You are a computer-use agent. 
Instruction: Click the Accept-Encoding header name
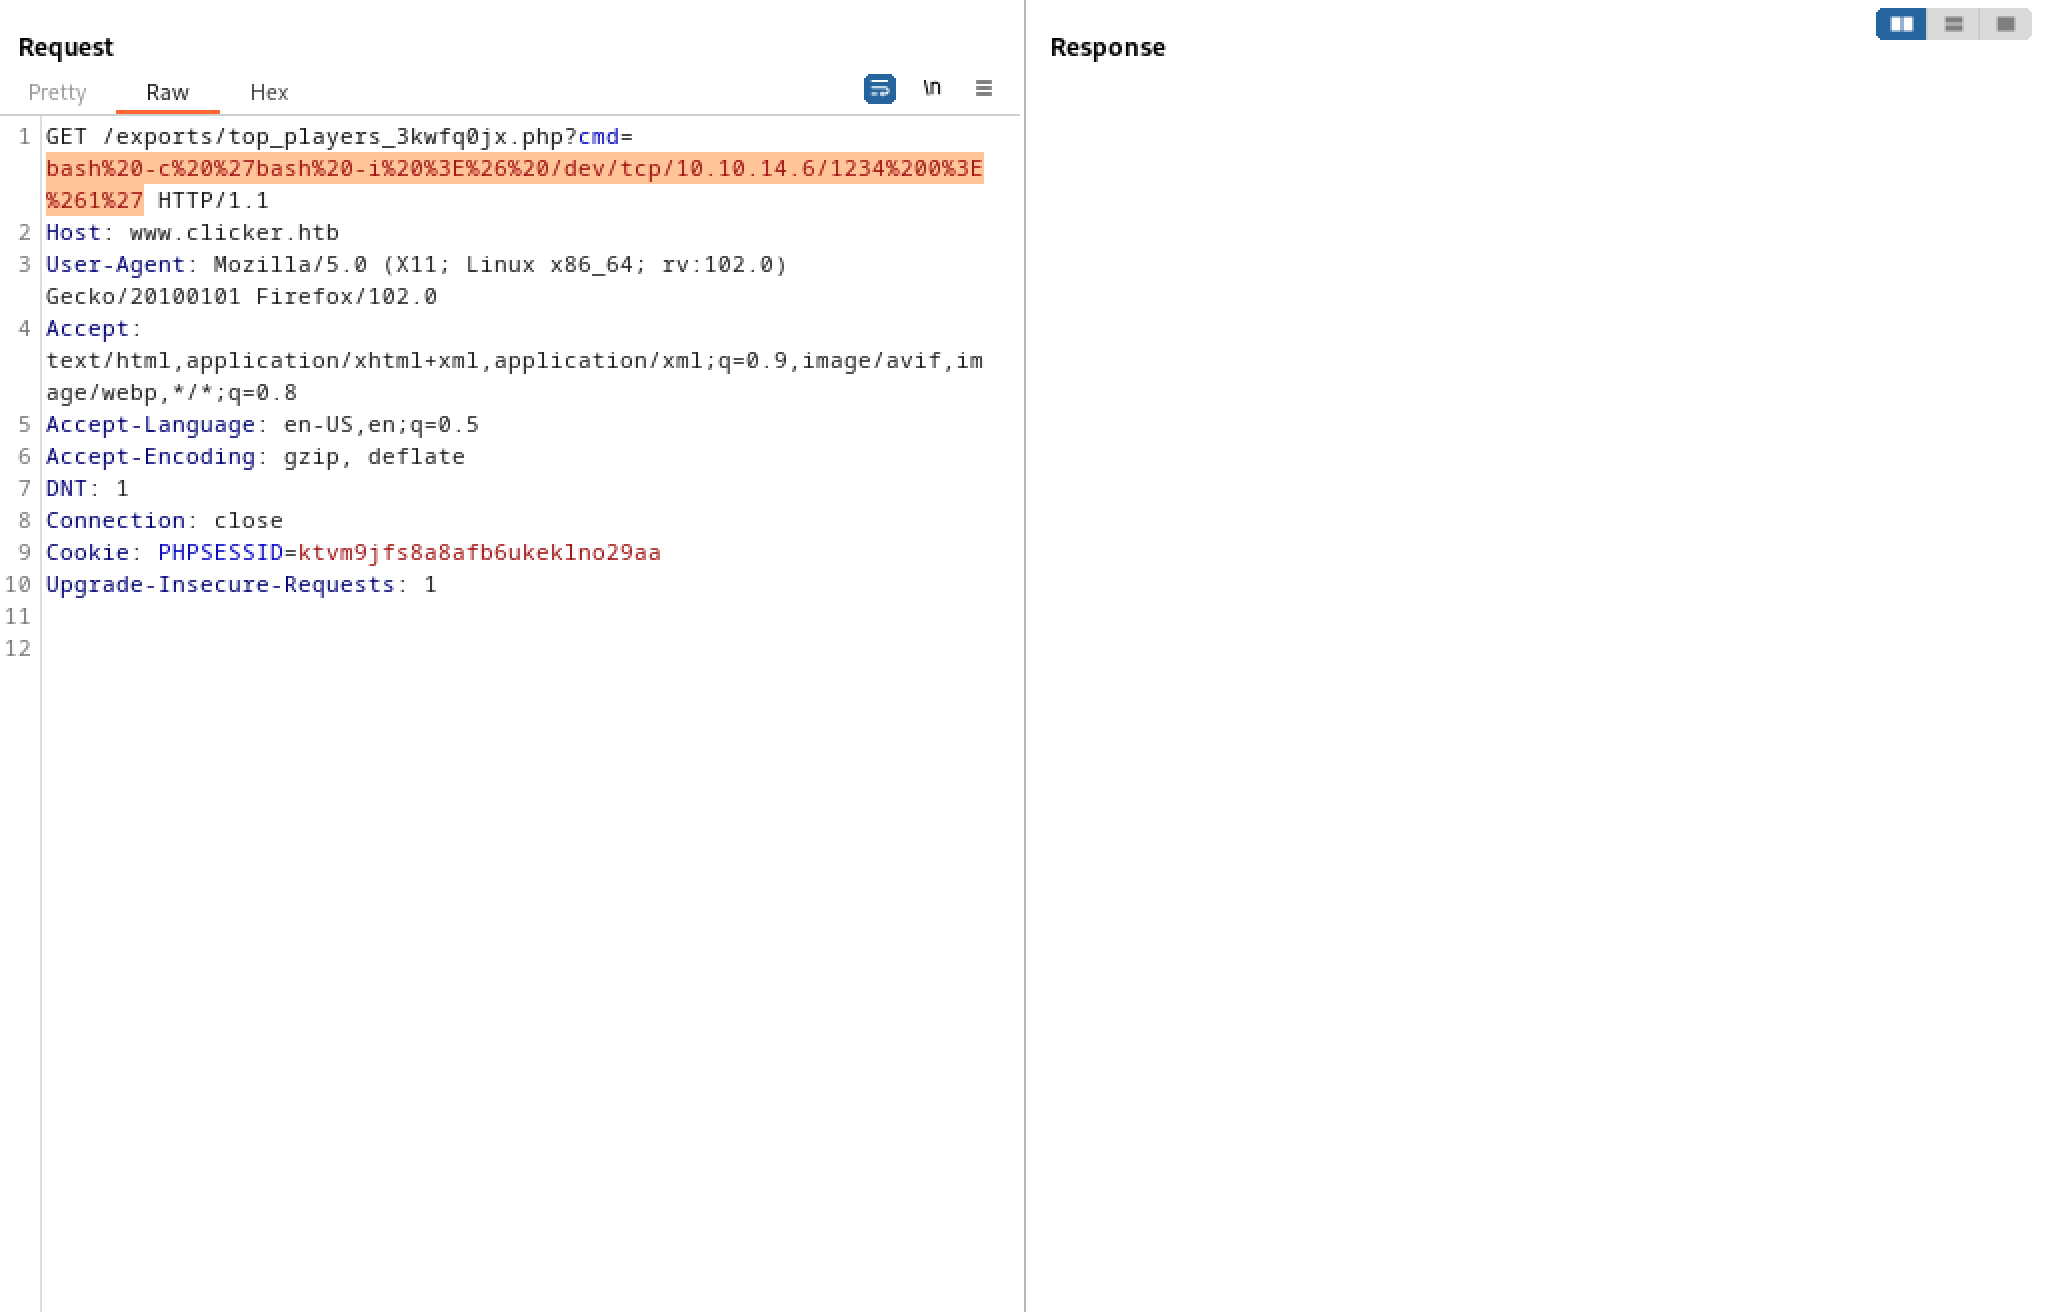coord(150,456)
